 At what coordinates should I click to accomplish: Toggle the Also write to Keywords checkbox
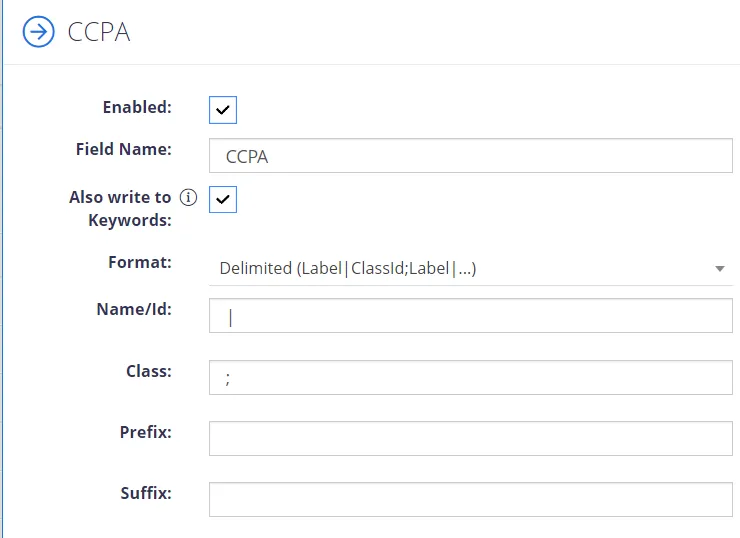coord(223,200)
